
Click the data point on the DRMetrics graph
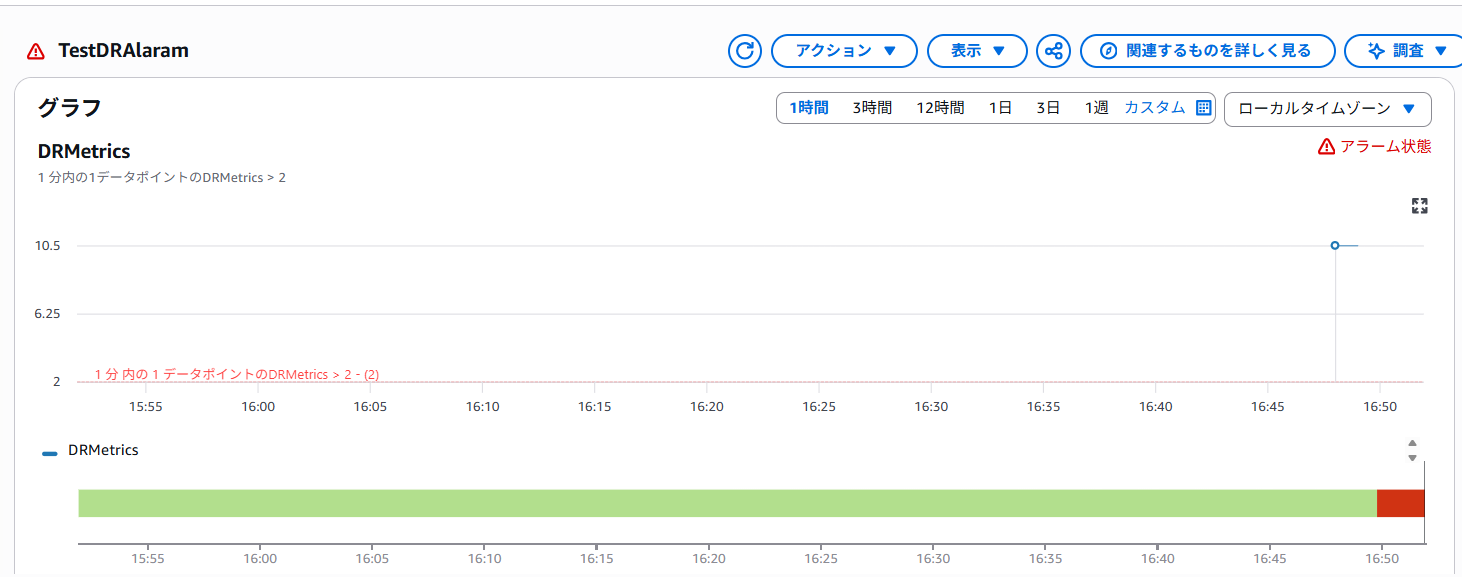[x=1335, y=245]
